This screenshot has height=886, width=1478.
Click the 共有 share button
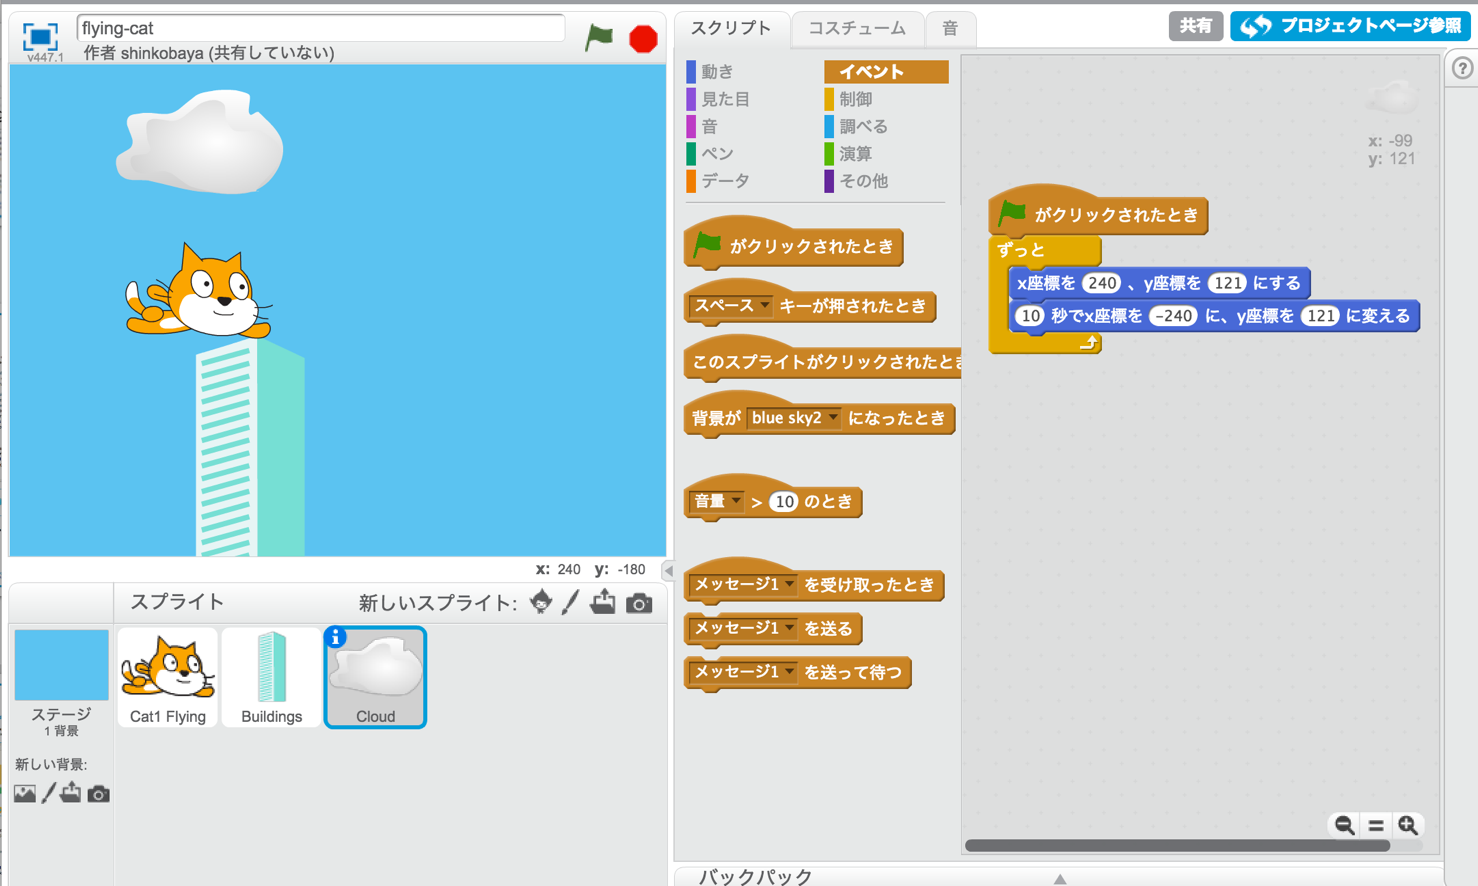coord(1195,26)
